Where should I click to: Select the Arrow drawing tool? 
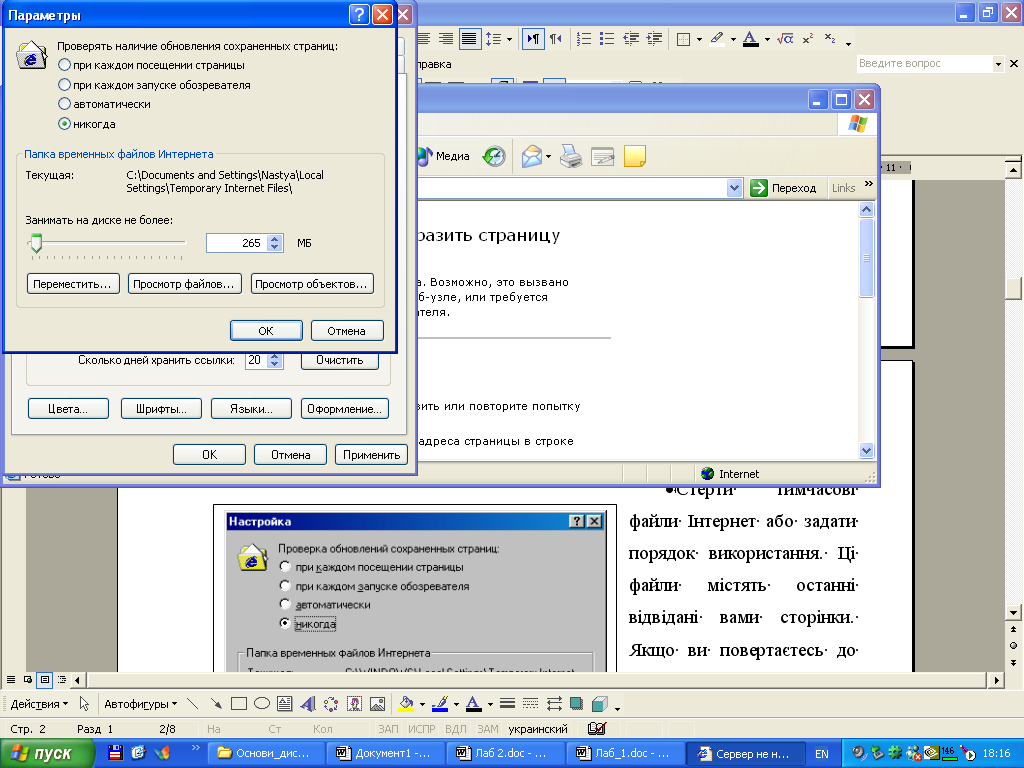coord(216,703)
